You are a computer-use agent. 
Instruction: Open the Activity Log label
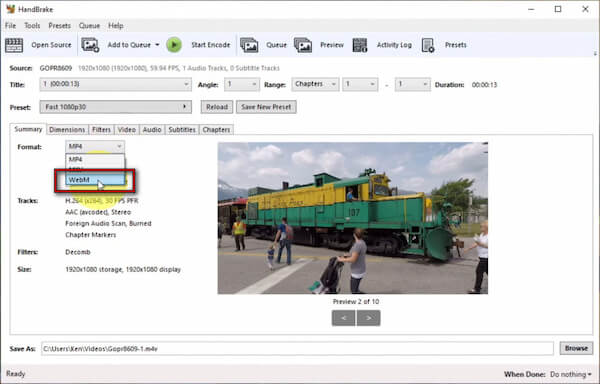[394, 45]
